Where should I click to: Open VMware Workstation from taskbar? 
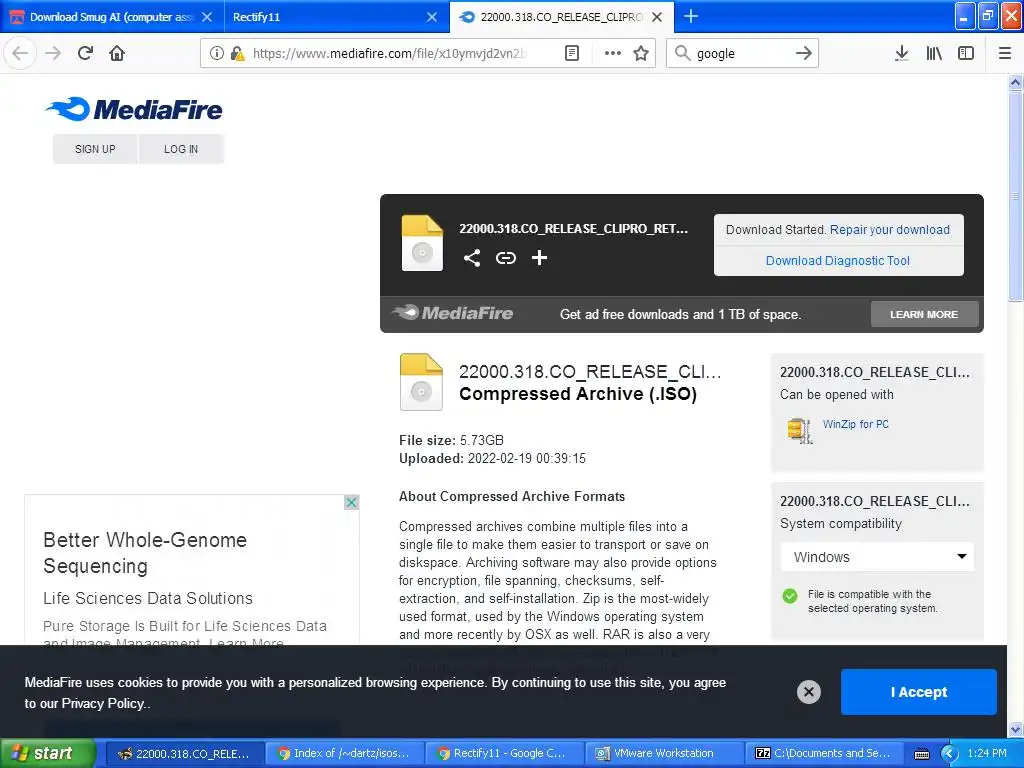coord(665,754)
